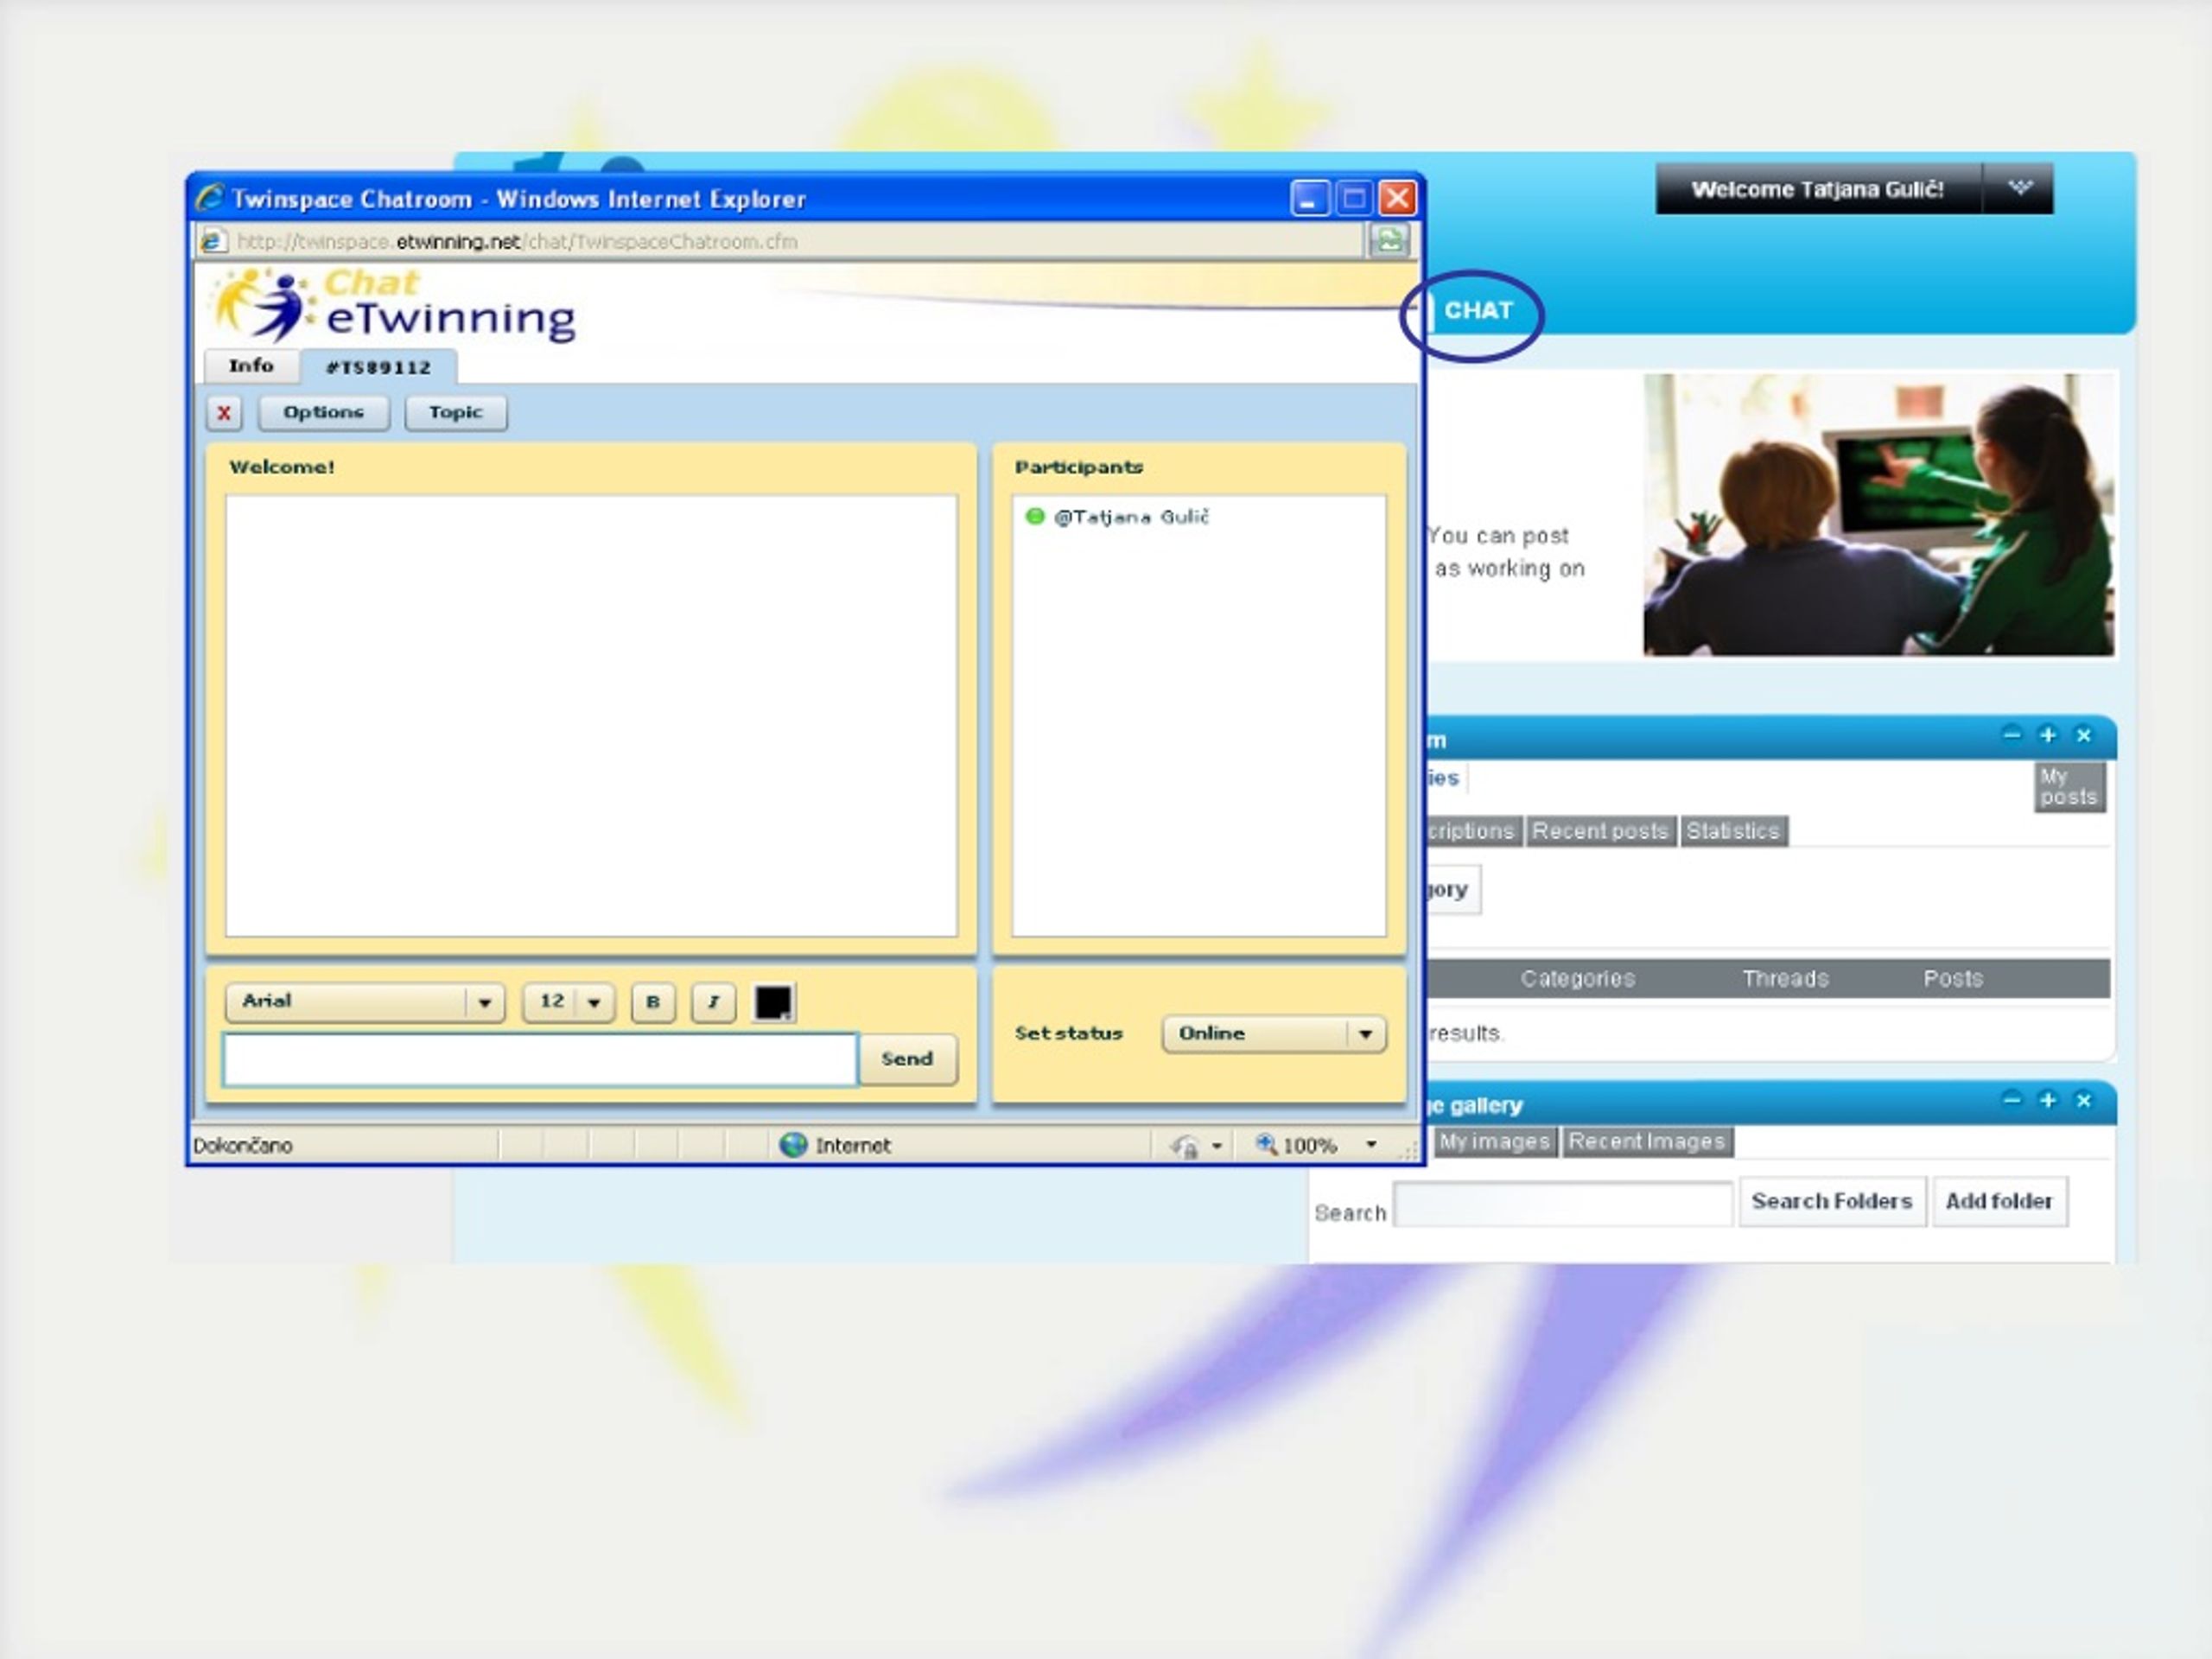The height and width of the screenshot is (1659, 2212).
Task: Switch to the Statistics tab
Action: (1733, 831)
